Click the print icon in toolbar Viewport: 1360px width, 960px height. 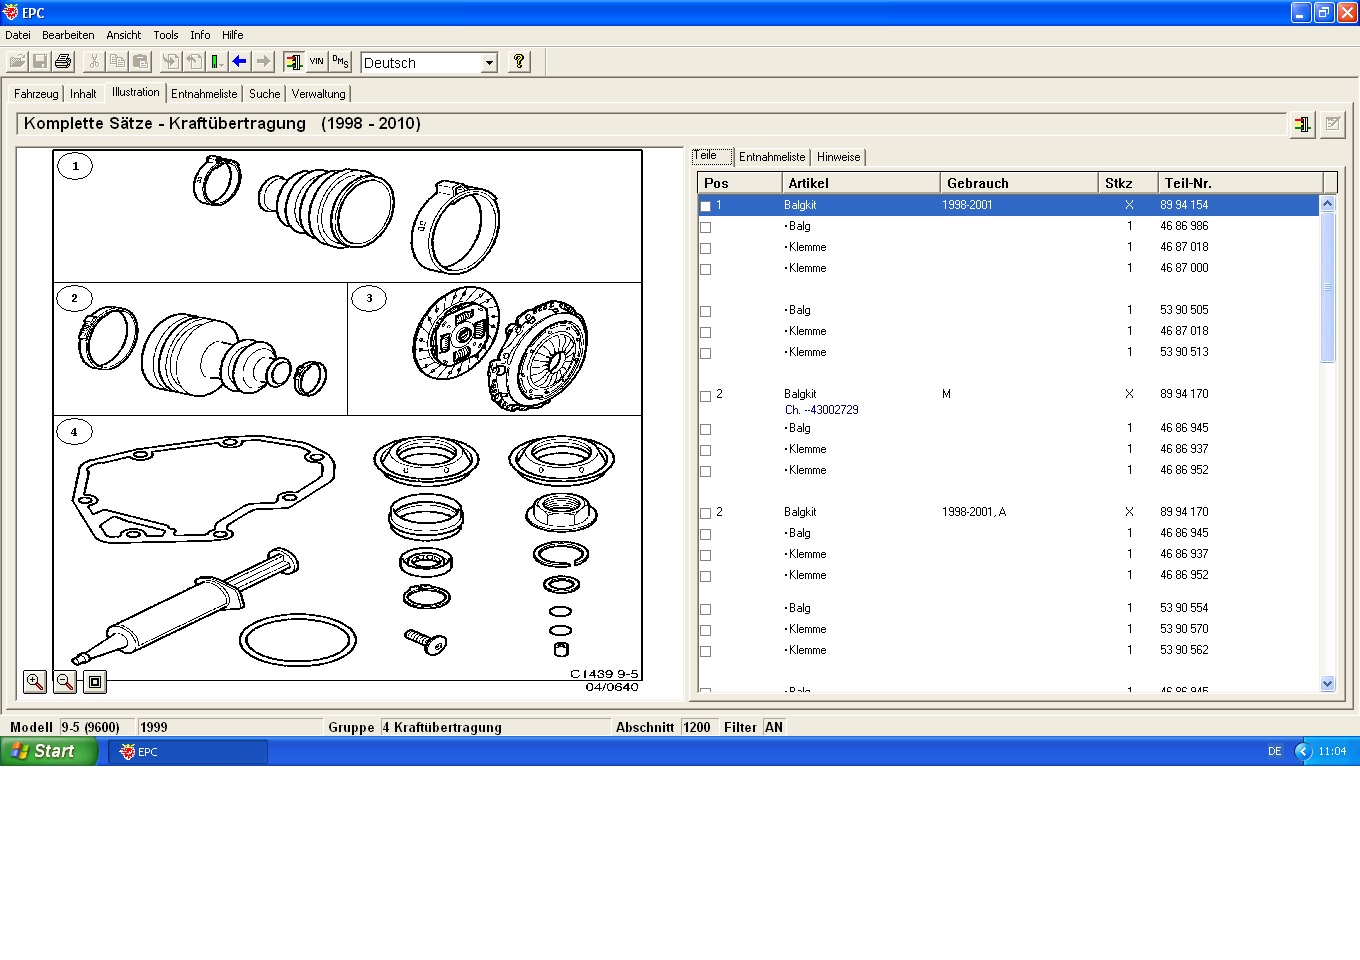[63, 62]
